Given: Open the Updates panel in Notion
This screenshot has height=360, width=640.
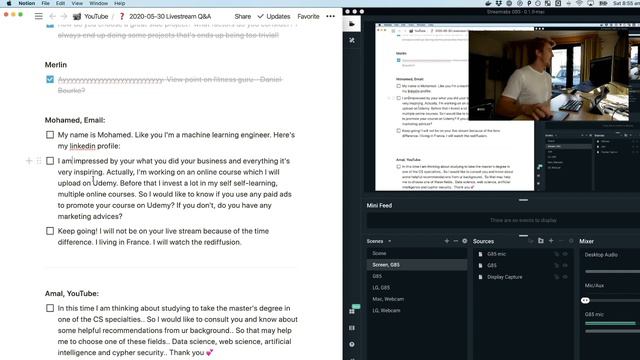Looking at the screenshot, I should tap(273, 16).
